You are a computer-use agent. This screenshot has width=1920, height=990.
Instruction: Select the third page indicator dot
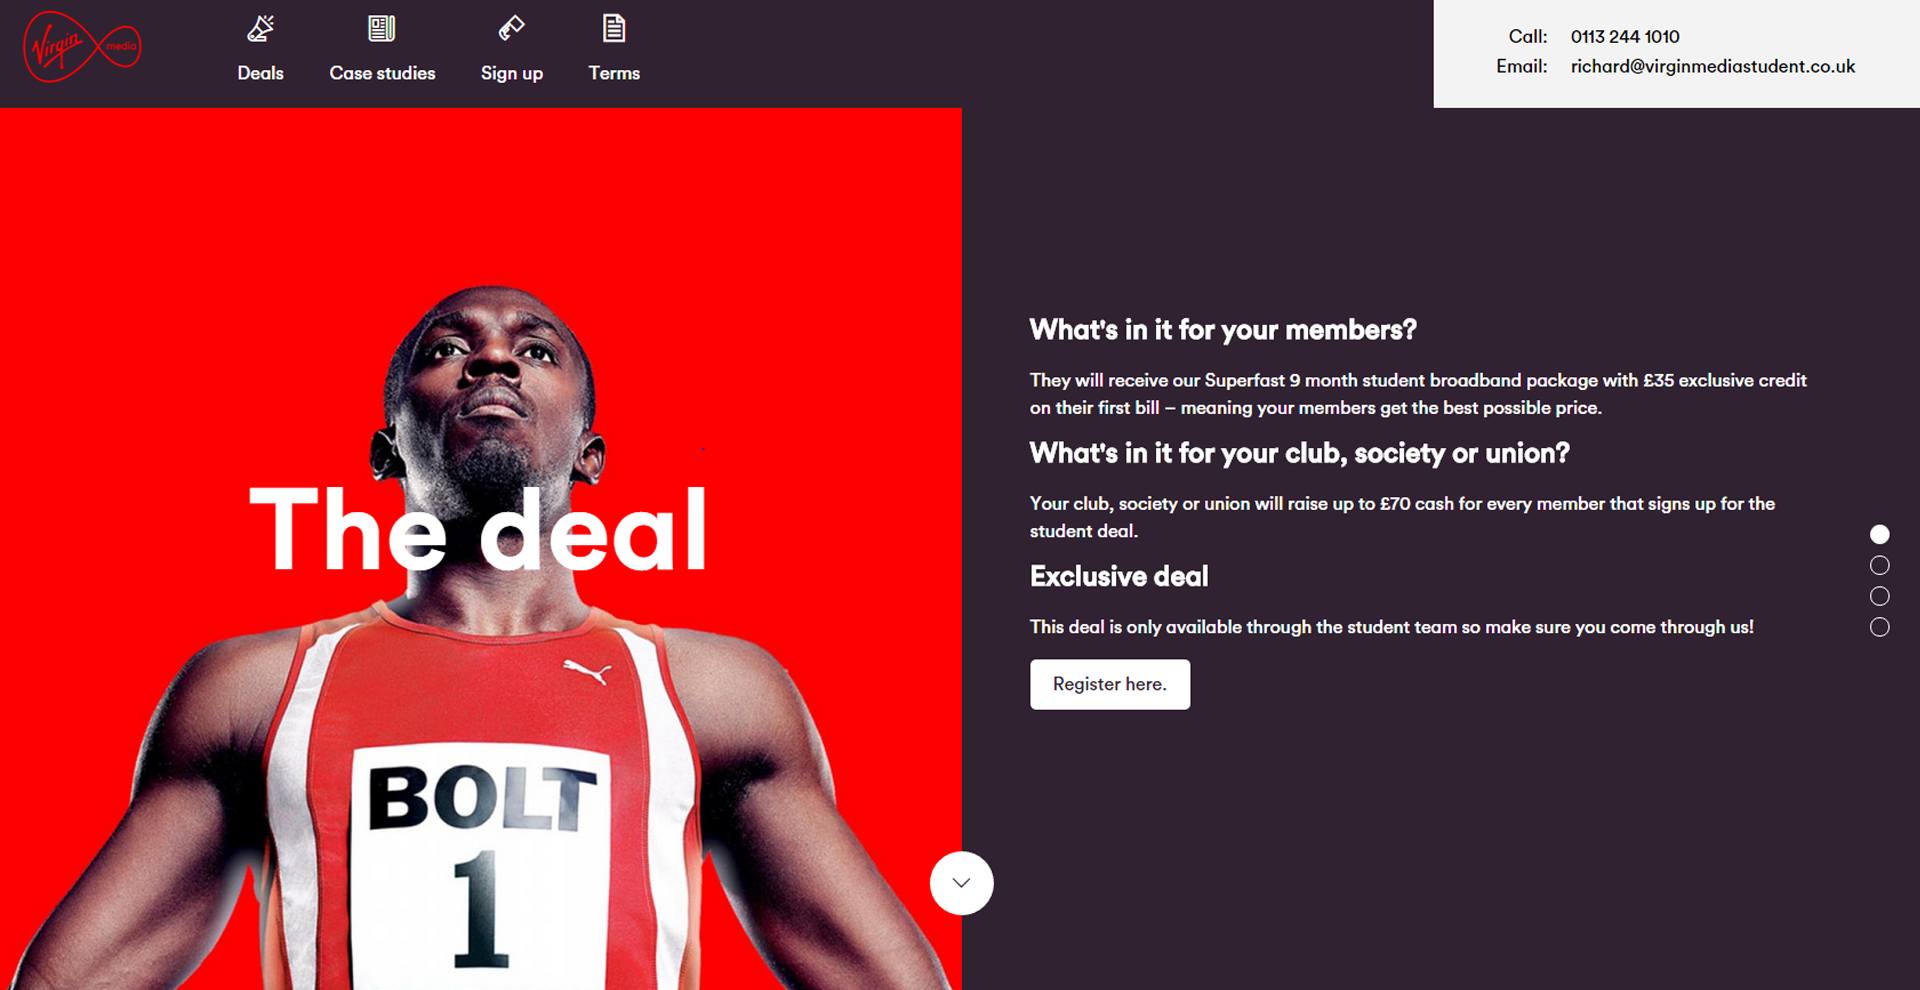1880,596
